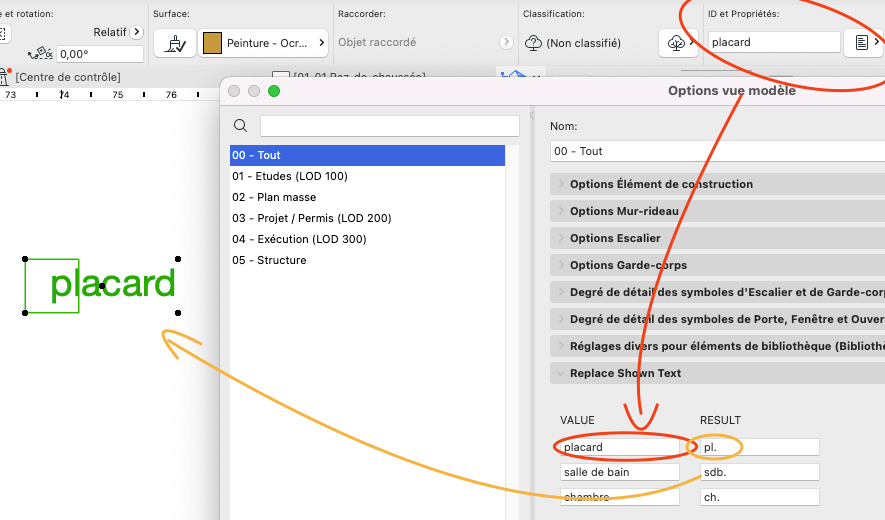885x520 pixels.
Task: Open the Peinture - Ocr... surface dropdown
Action: point(264,43)
